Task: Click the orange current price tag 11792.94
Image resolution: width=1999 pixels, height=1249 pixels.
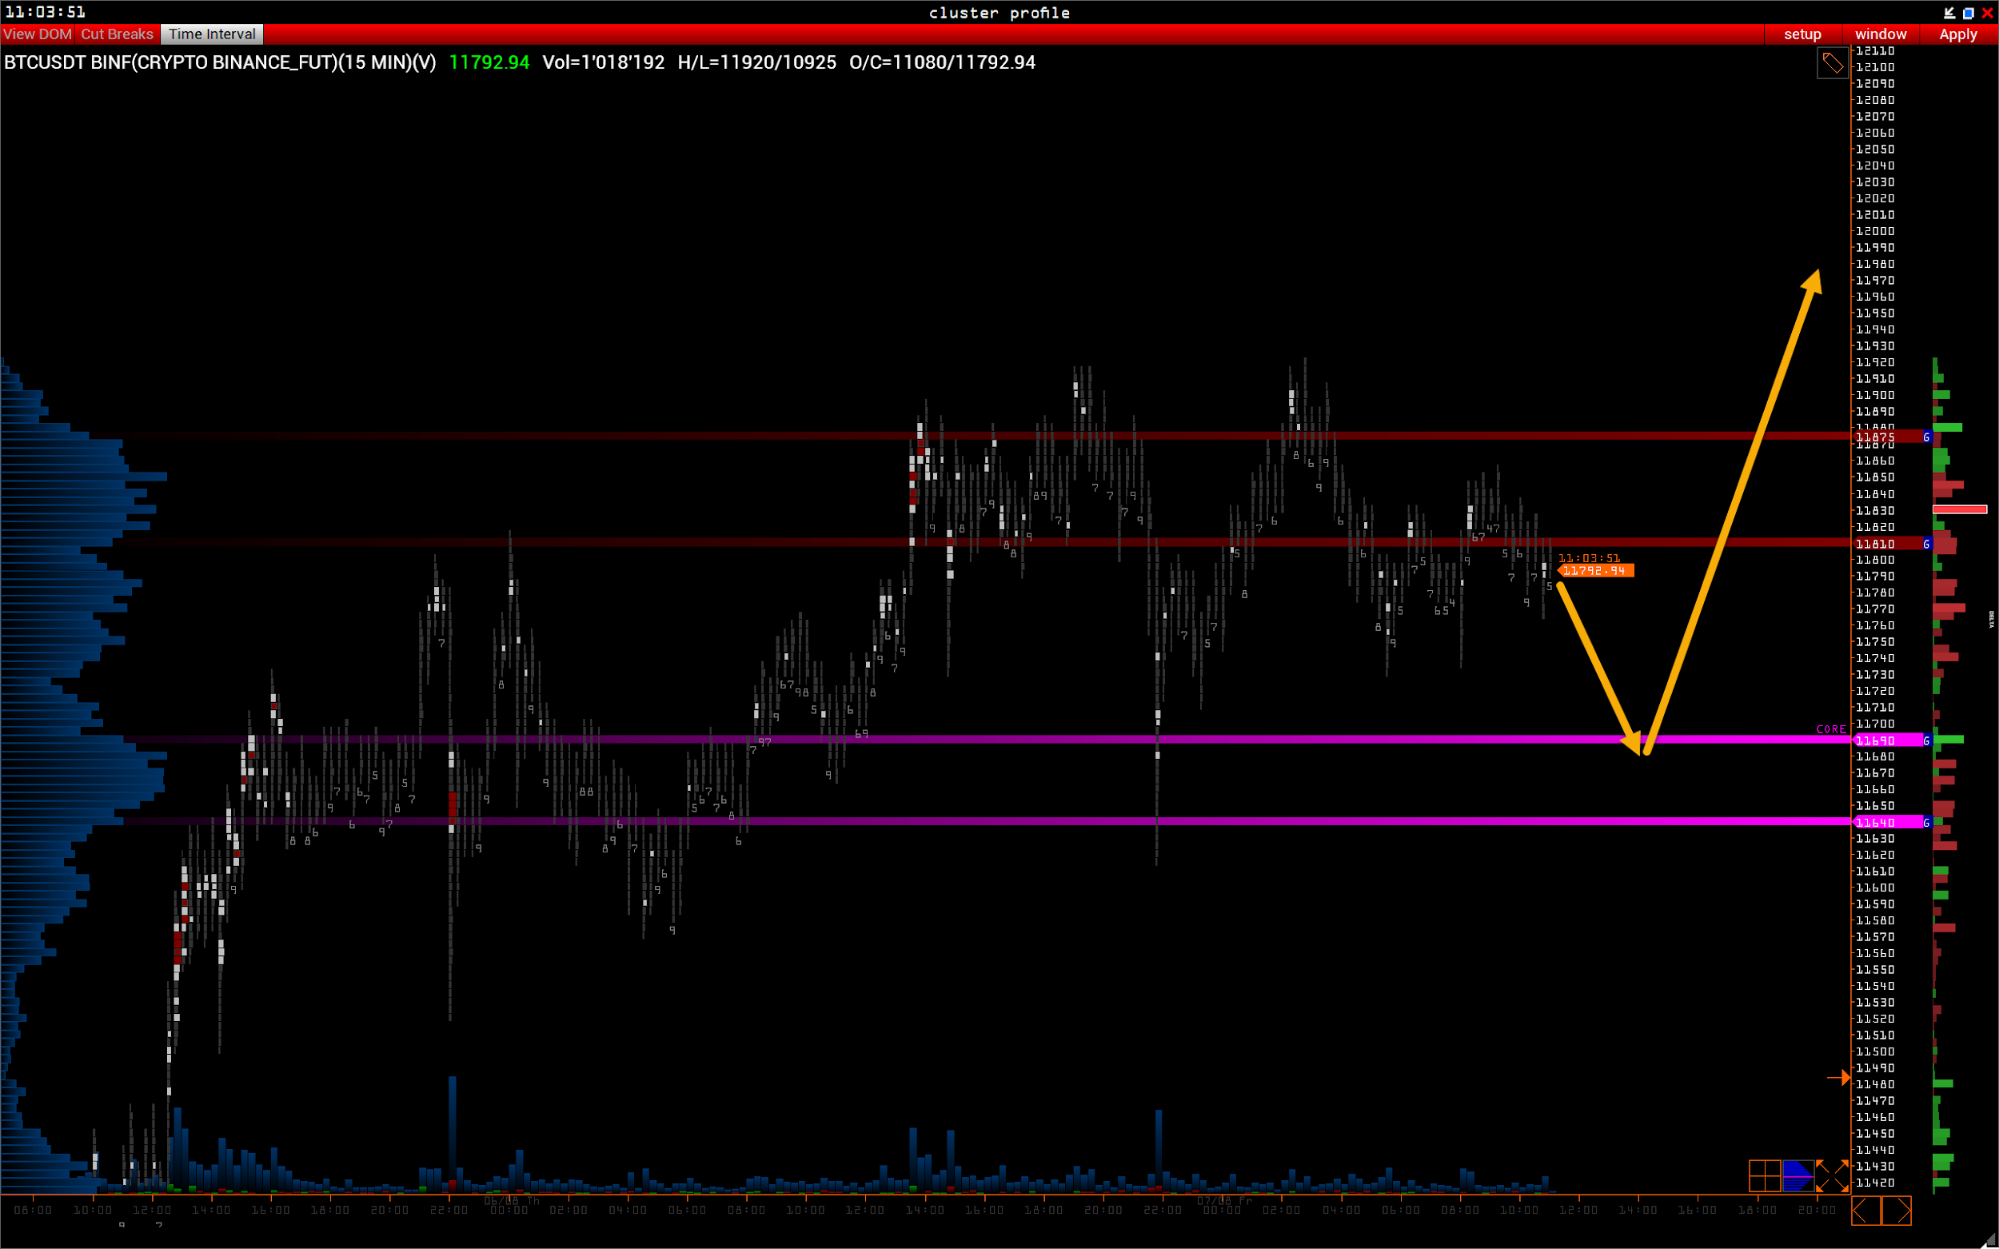Action: tap(1596, 571)
